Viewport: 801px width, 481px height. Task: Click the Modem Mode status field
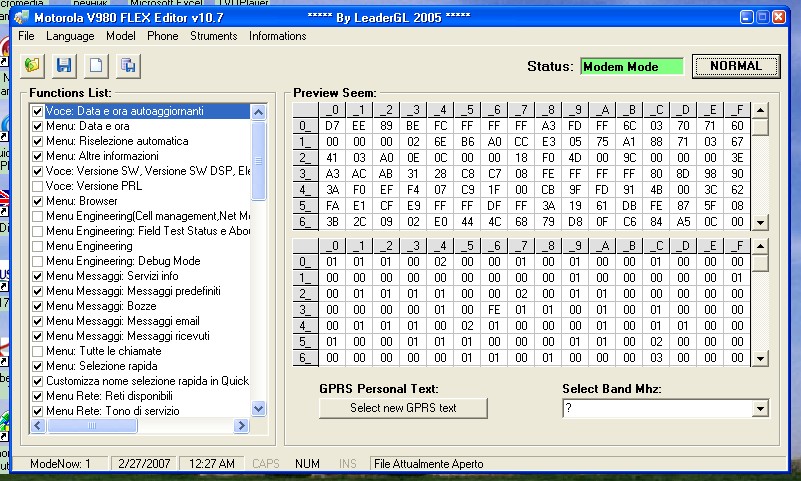point(632,67)
